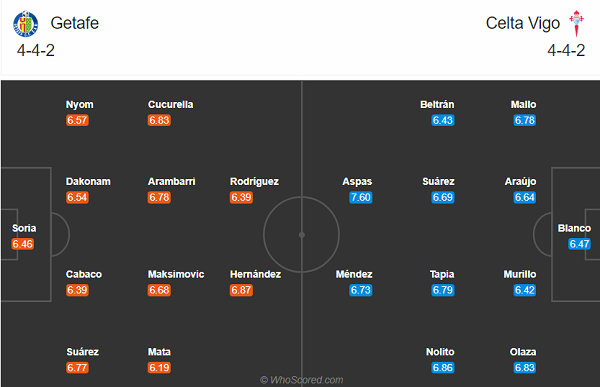Click player name Beltrán
The width and height of the screenshot is (600, 387).
click(437, 105)
